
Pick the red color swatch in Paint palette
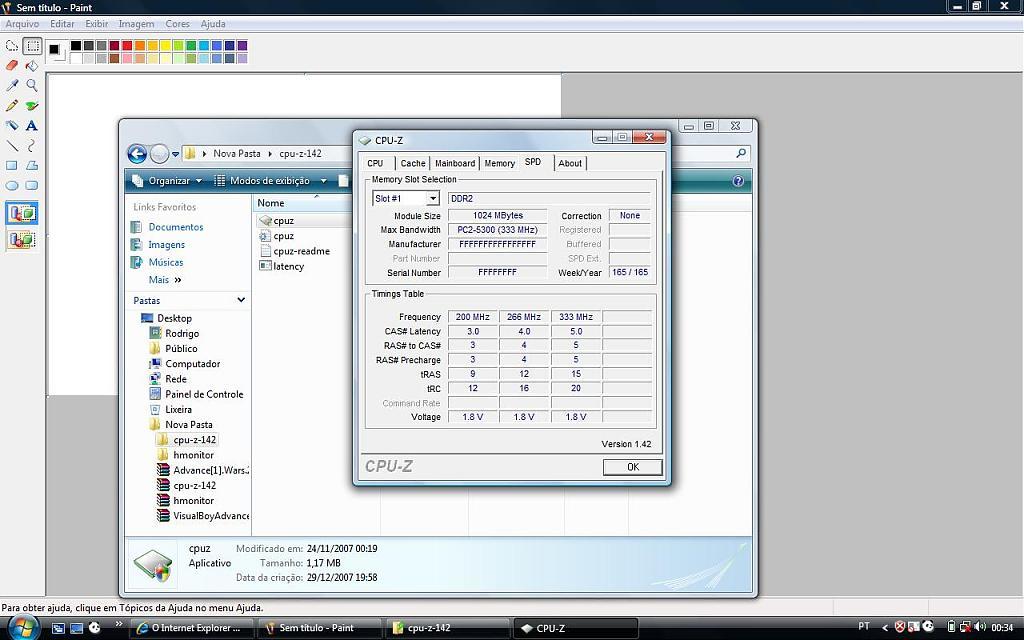point(127,46)
